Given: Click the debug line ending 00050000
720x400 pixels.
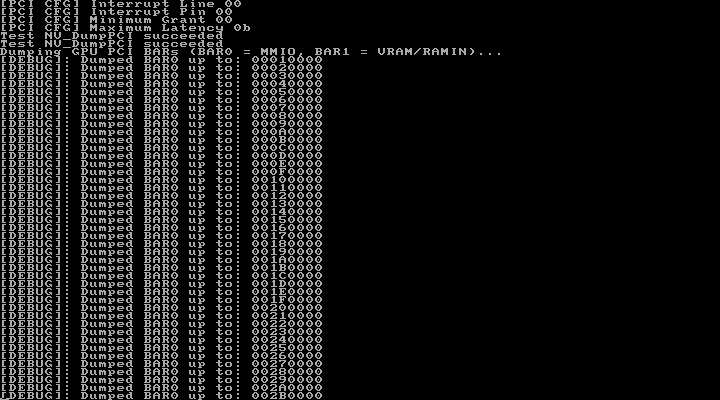Looking at the screenshot, I should click(x=161, y=92).
